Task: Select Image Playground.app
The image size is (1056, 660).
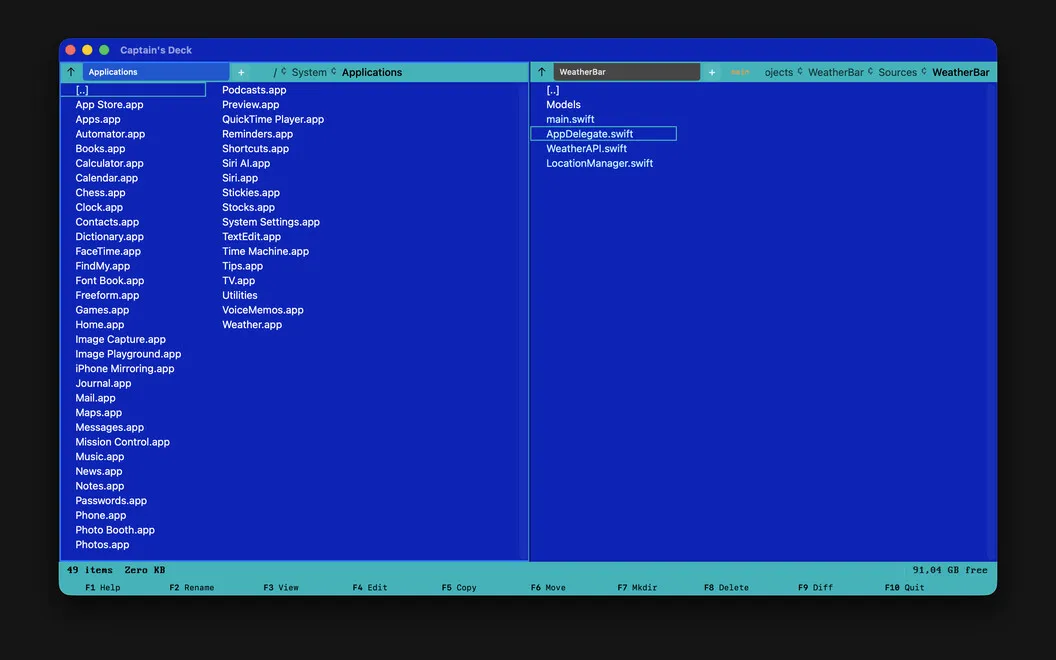Action: pyautogui.click(x=128, y=354)
